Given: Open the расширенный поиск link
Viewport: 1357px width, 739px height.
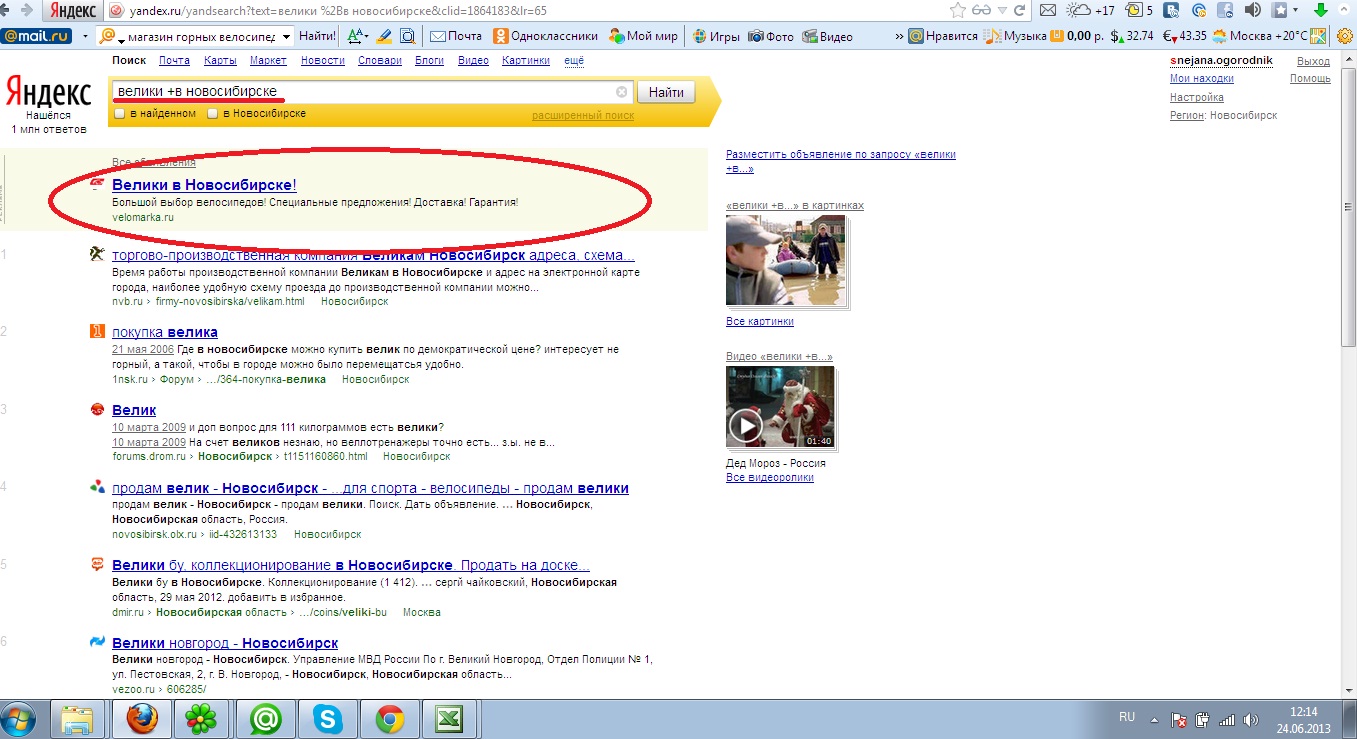Looking at the screenshot, I should (x=583, y=115).
